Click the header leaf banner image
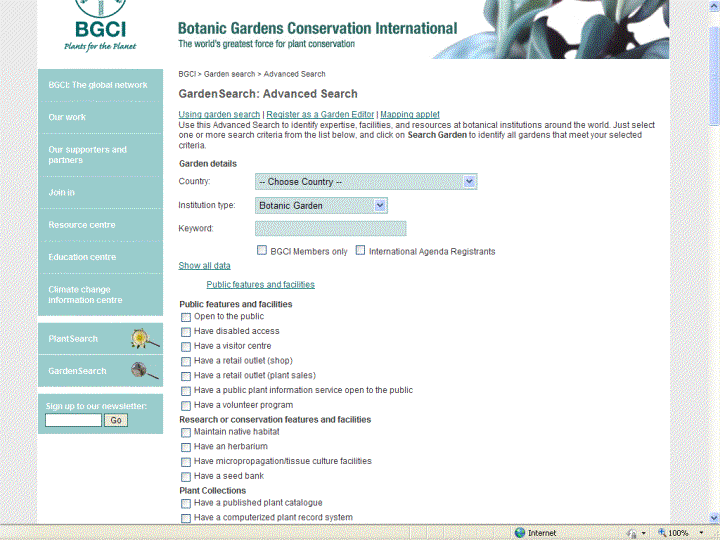The image size is (720, 540). [x=551, y=29]
